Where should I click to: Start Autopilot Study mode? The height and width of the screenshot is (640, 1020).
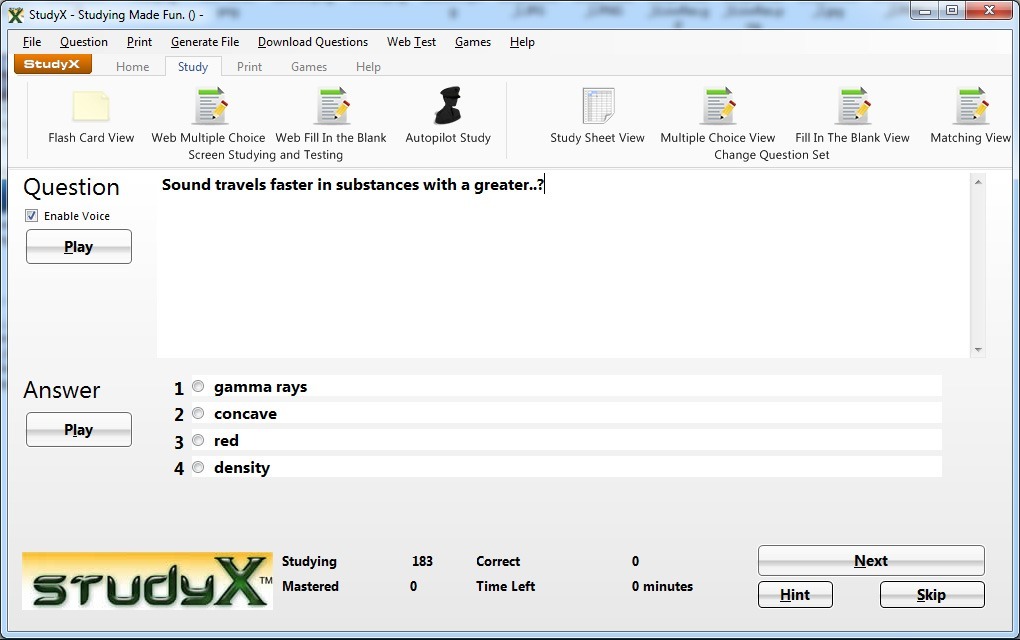click(x=448, y=116)
